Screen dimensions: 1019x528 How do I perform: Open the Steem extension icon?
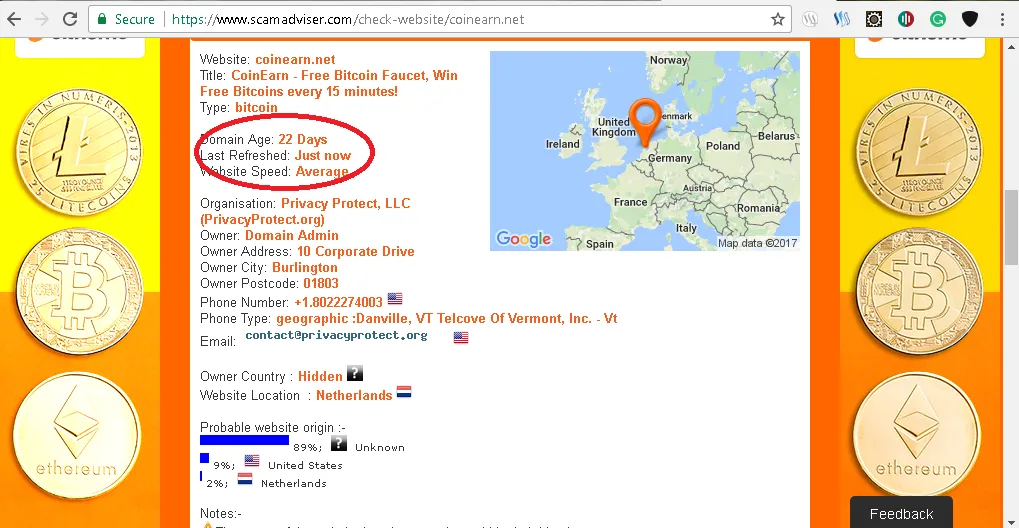tap(842, 19)
